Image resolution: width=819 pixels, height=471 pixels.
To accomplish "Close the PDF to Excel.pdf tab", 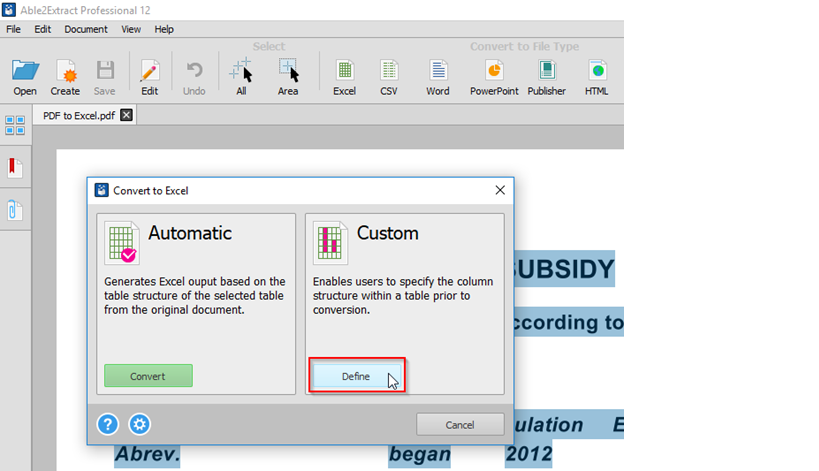I will (126, 115).
